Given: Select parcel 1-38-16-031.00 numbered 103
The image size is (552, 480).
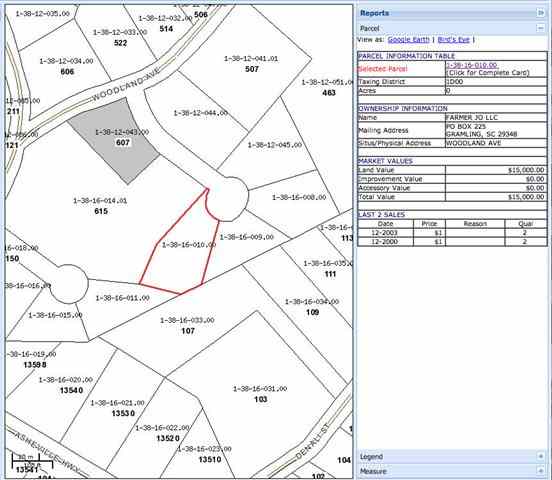Looking at the screenshot, I should [x=261, y=394].
